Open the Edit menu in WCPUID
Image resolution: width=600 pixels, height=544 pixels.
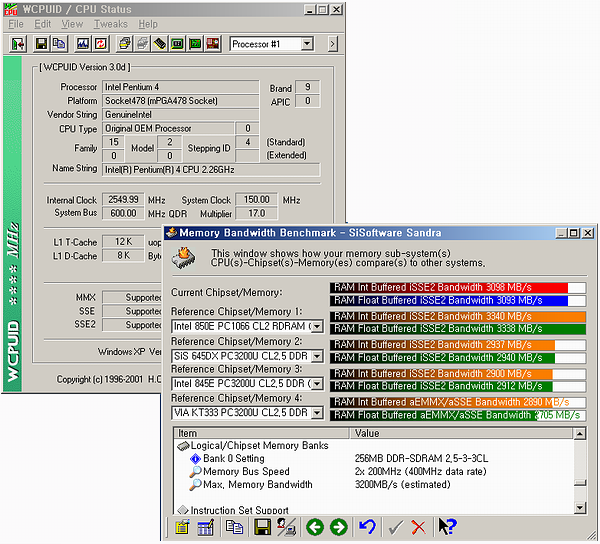tap(42, 24)
